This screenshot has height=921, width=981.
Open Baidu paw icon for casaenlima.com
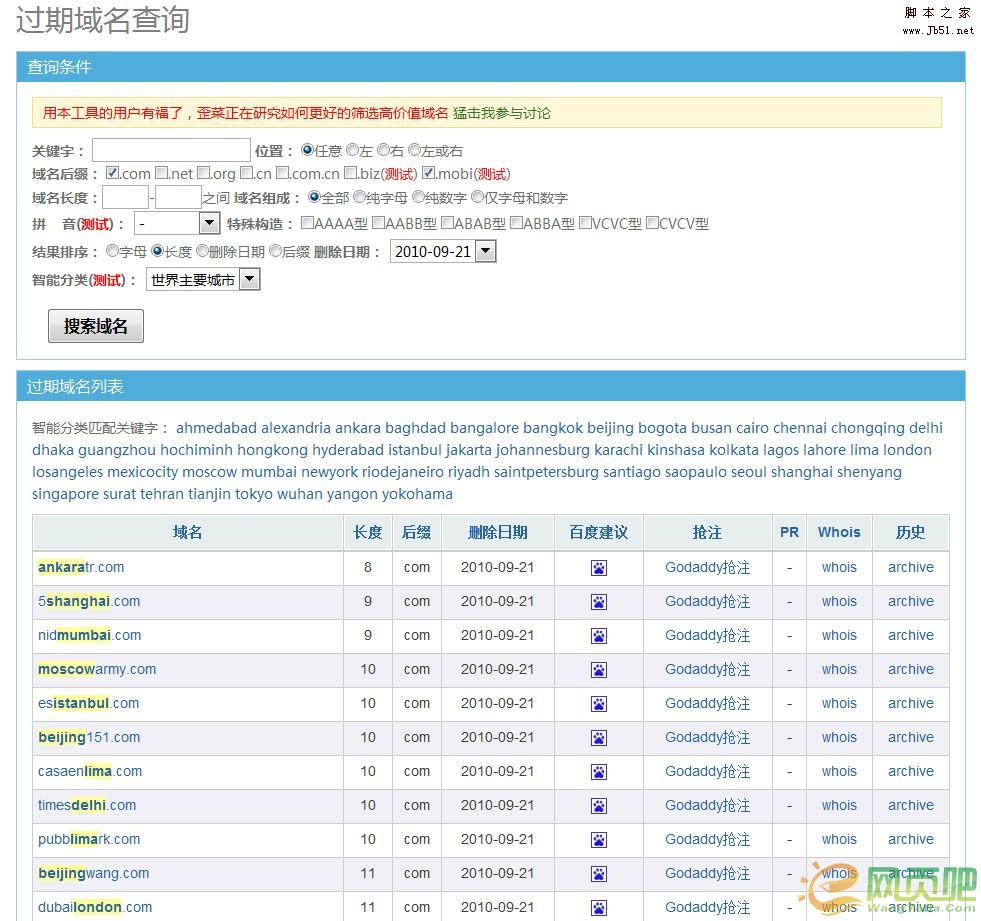pos(598,772)
